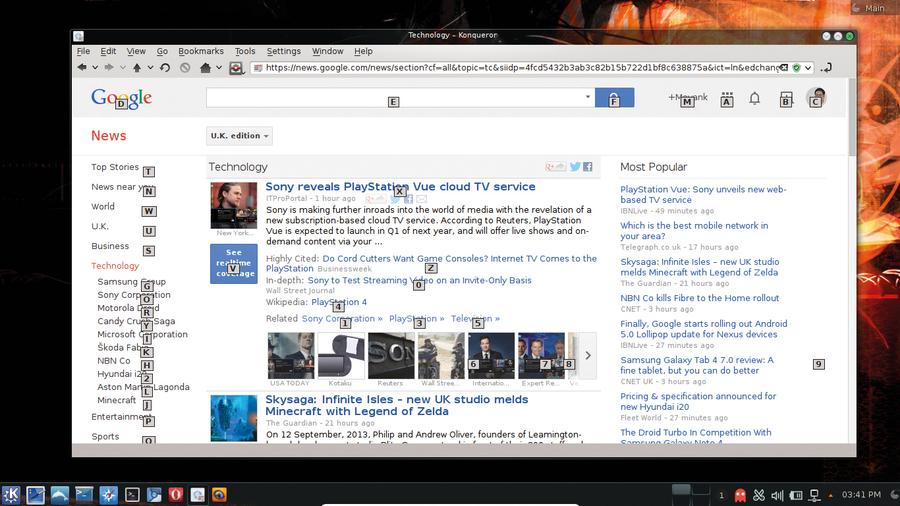Click the Go button after the address bar
This screenshot has width=900, height=506.
tap(826, 68)
